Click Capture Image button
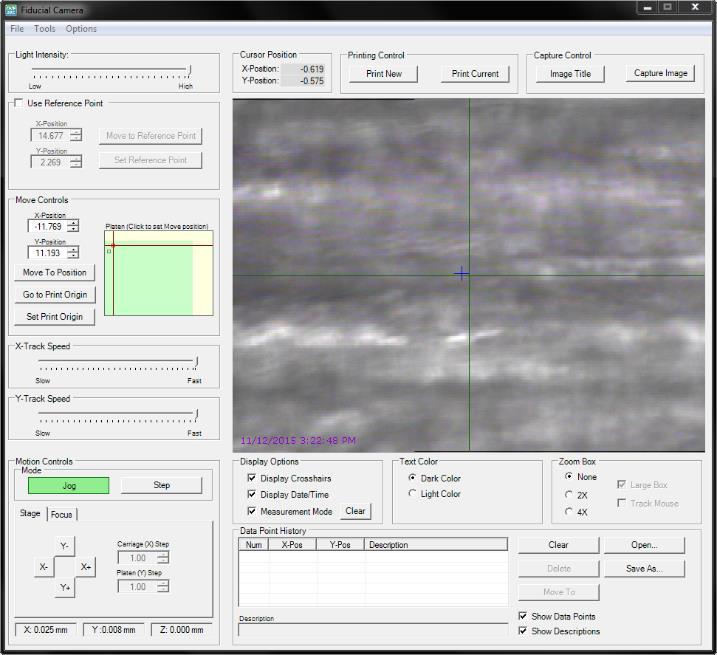The width and height of the screenshot is (717, 655). pyautogui.click(x=660, y=73)
